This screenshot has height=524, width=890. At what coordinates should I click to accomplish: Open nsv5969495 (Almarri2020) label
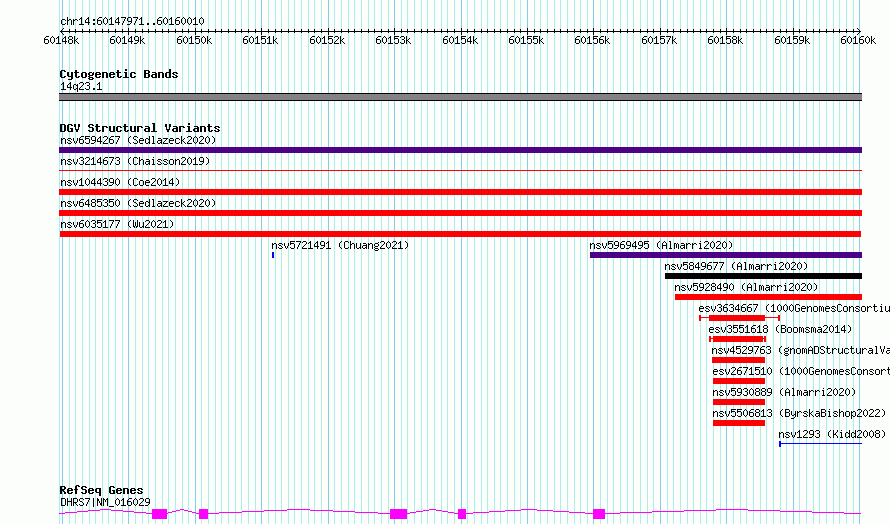coord(661,245)
